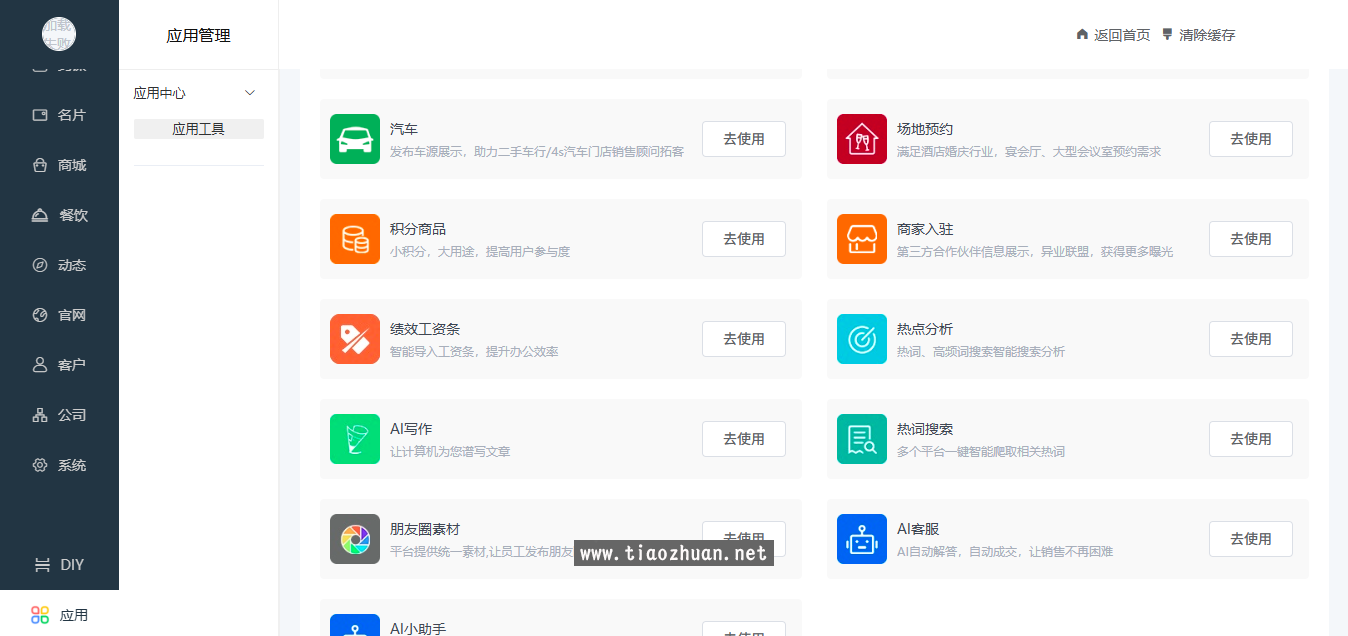Switch to the DIY sidebar section
The height and width of the screenshot is (636, 1348).
(60, 564)
